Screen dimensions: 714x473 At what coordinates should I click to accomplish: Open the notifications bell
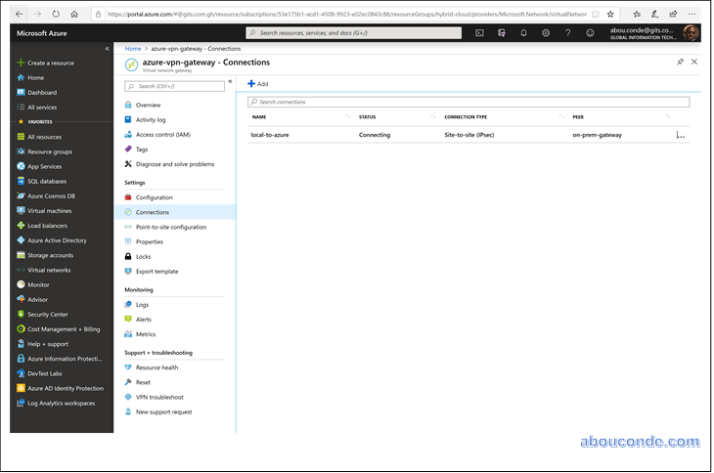click(x=523, y=33)
